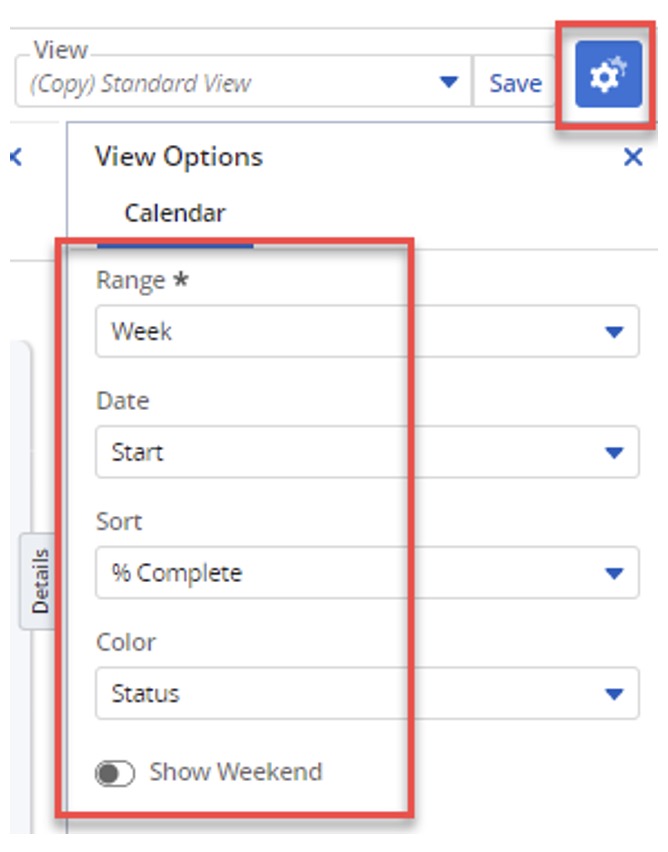Close the View Options panel
Image resolution: width=668 pixels, height=852 pixels.
click(633, 158)
